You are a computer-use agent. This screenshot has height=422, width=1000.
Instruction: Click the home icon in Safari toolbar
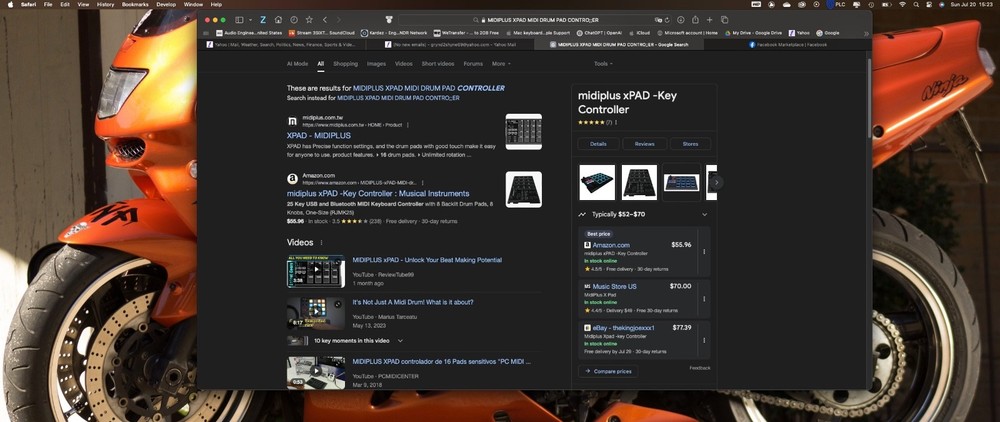pyautogui.click(x=278, y=19)
